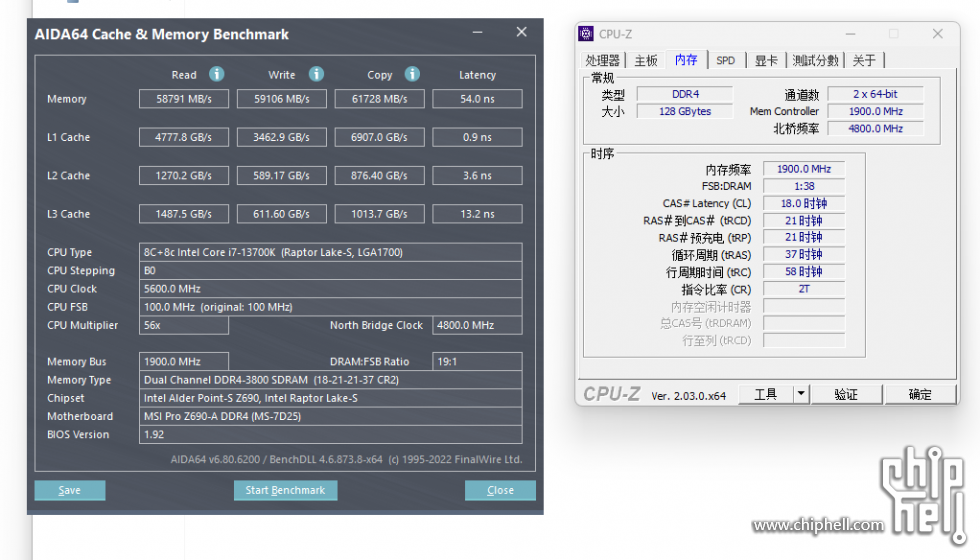This screenshot has height=560, width=980.
Task: Click the FSB:DRAM 1:38 value in CPU-Z
Action: click(x=804, y=186)
